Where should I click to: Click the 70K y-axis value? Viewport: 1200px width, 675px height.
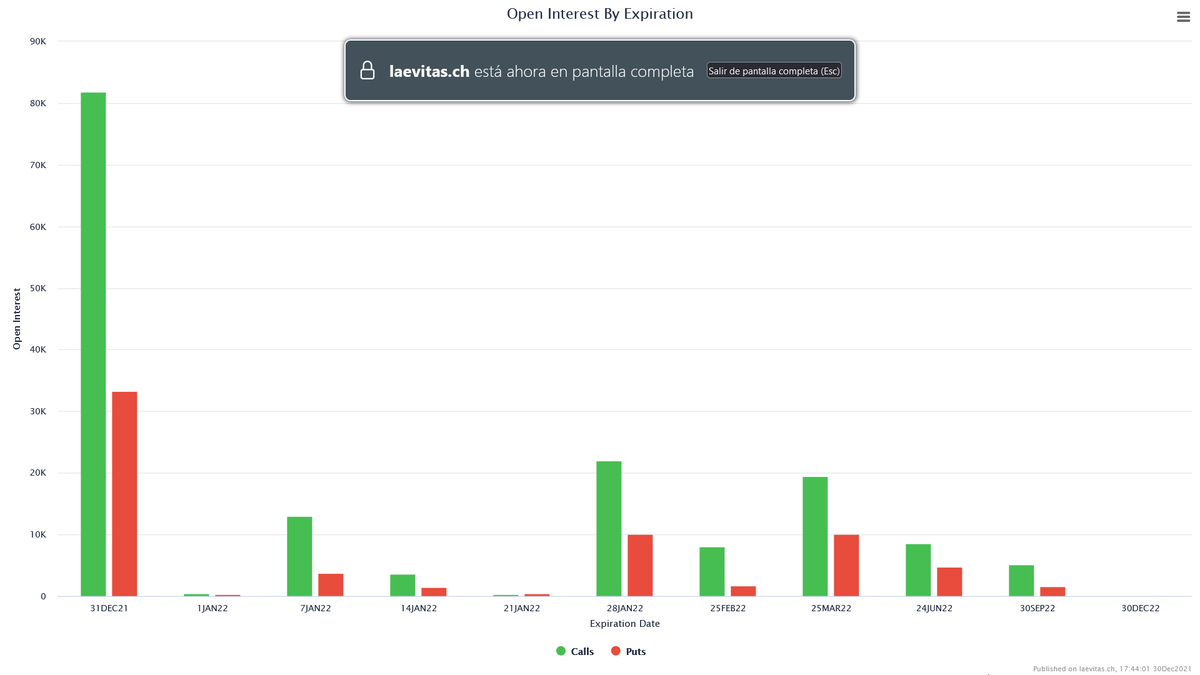[x=38, y=165]
